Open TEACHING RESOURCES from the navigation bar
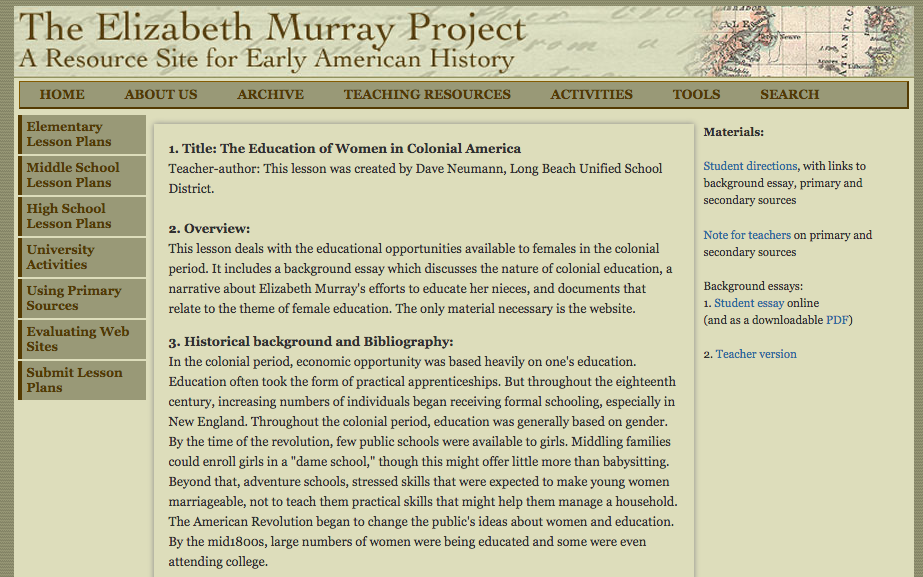The image size is (923, 577). (426, 94)
